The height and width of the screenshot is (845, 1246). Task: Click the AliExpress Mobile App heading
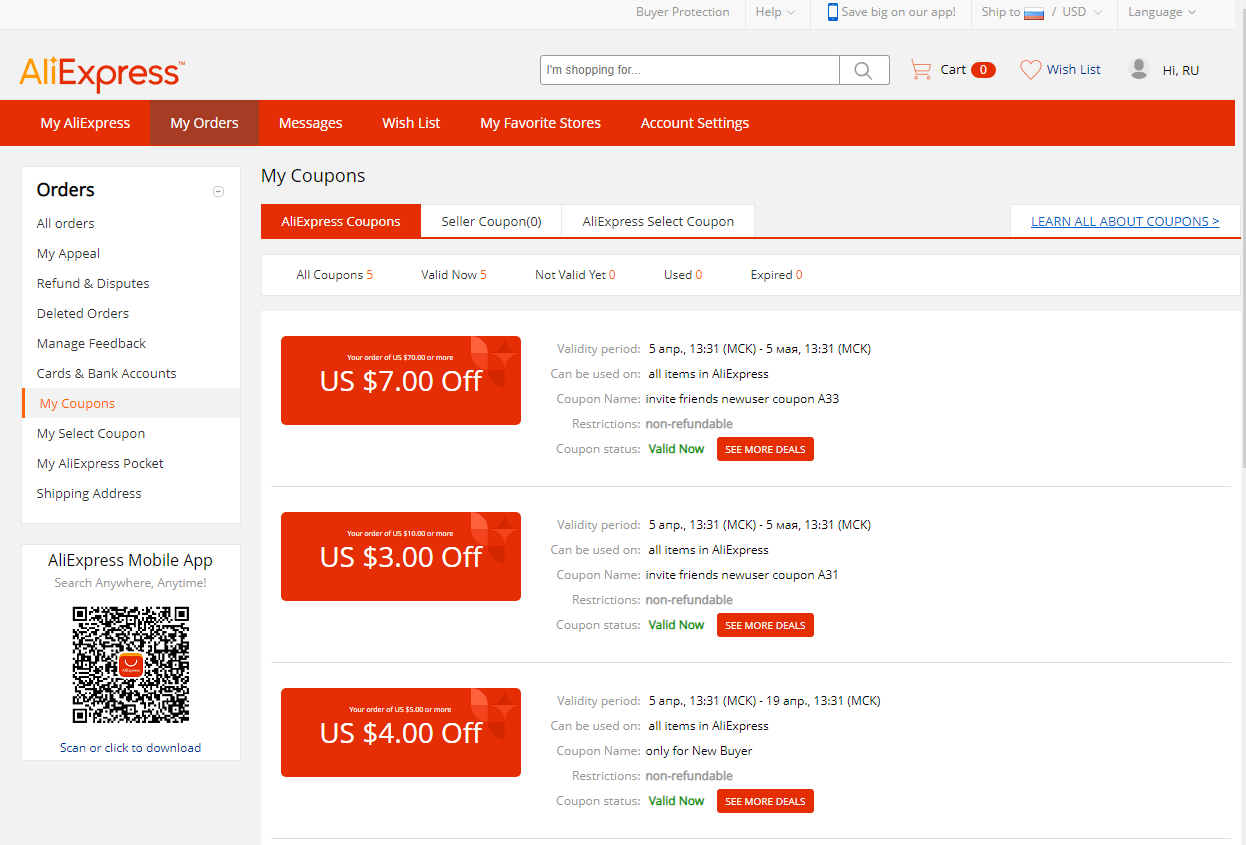click(131, 560)
